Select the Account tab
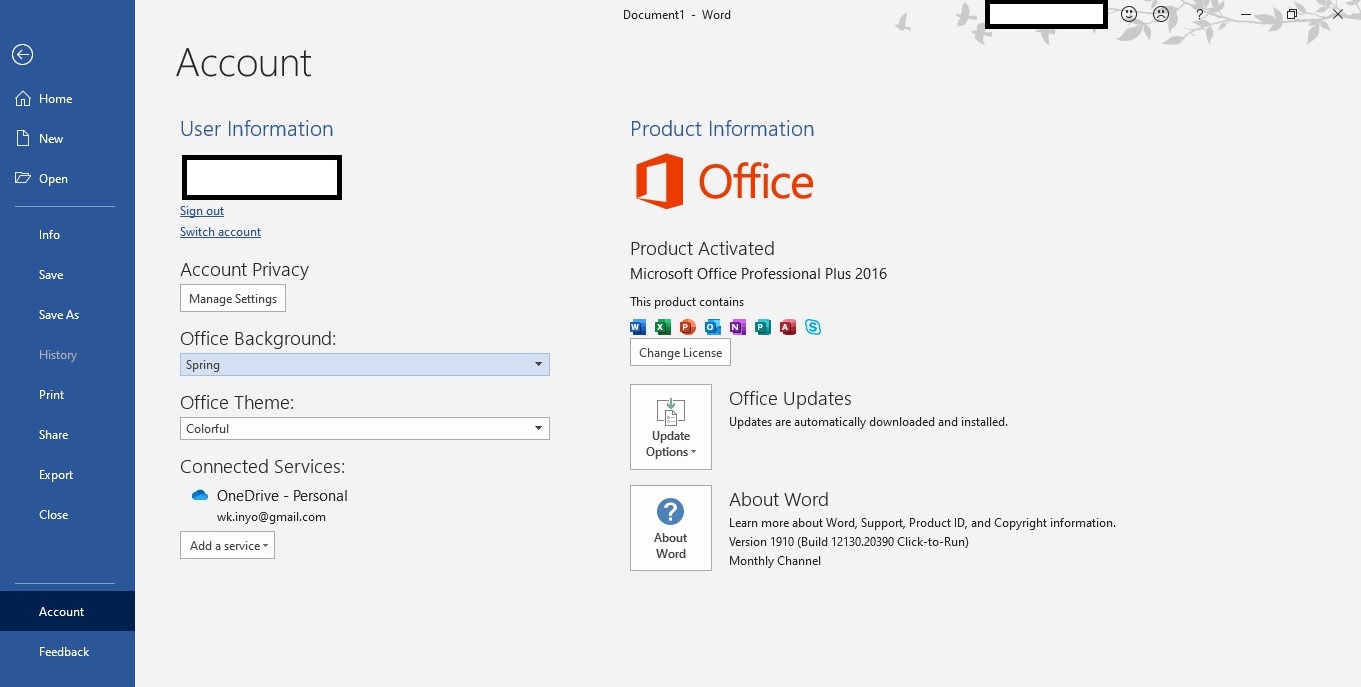The width and height of the screenshot is (1361, 687). point(67,611)
